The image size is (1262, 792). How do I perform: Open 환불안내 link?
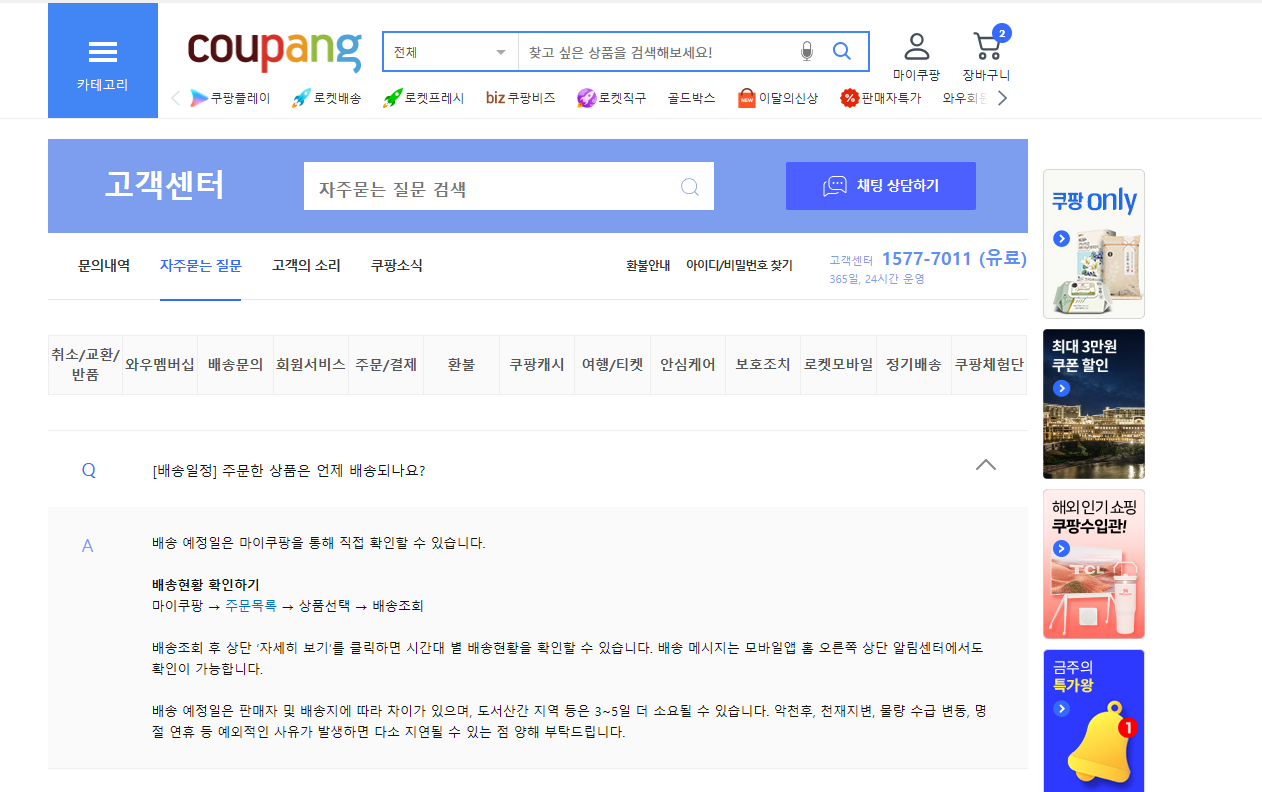[648, 265]
